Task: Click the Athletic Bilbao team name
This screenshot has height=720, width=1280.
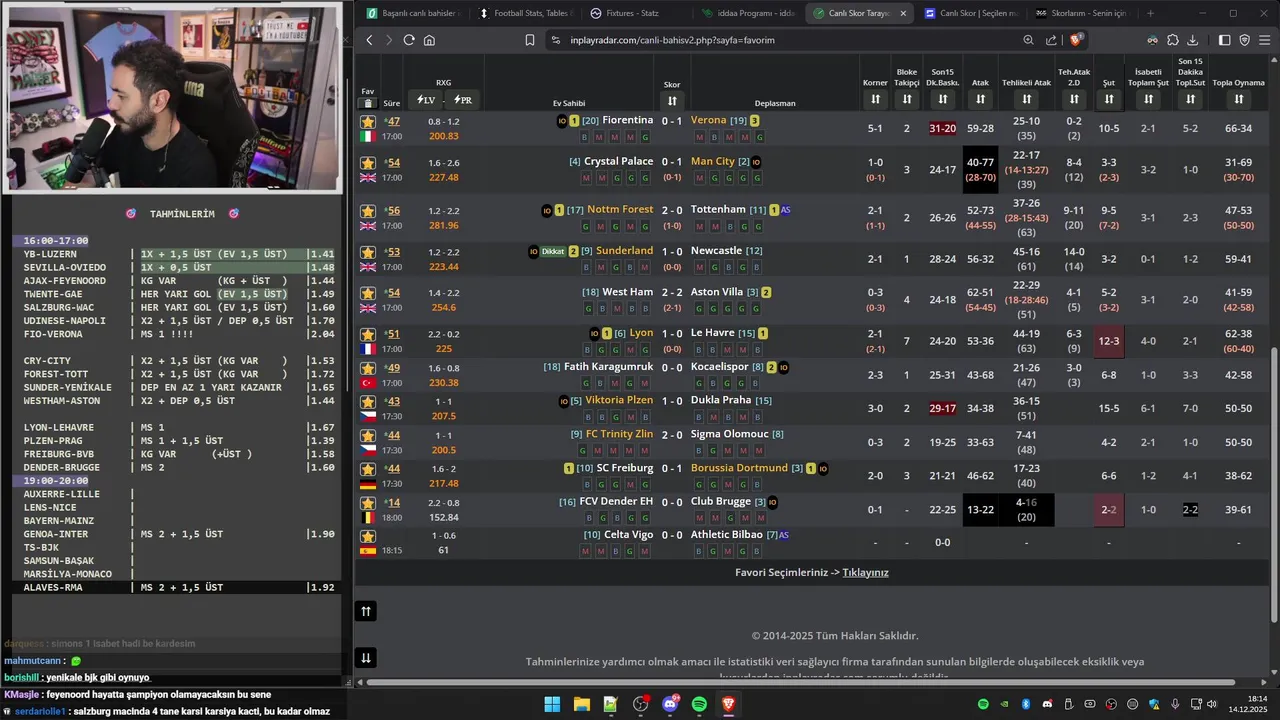Action: 727,534
